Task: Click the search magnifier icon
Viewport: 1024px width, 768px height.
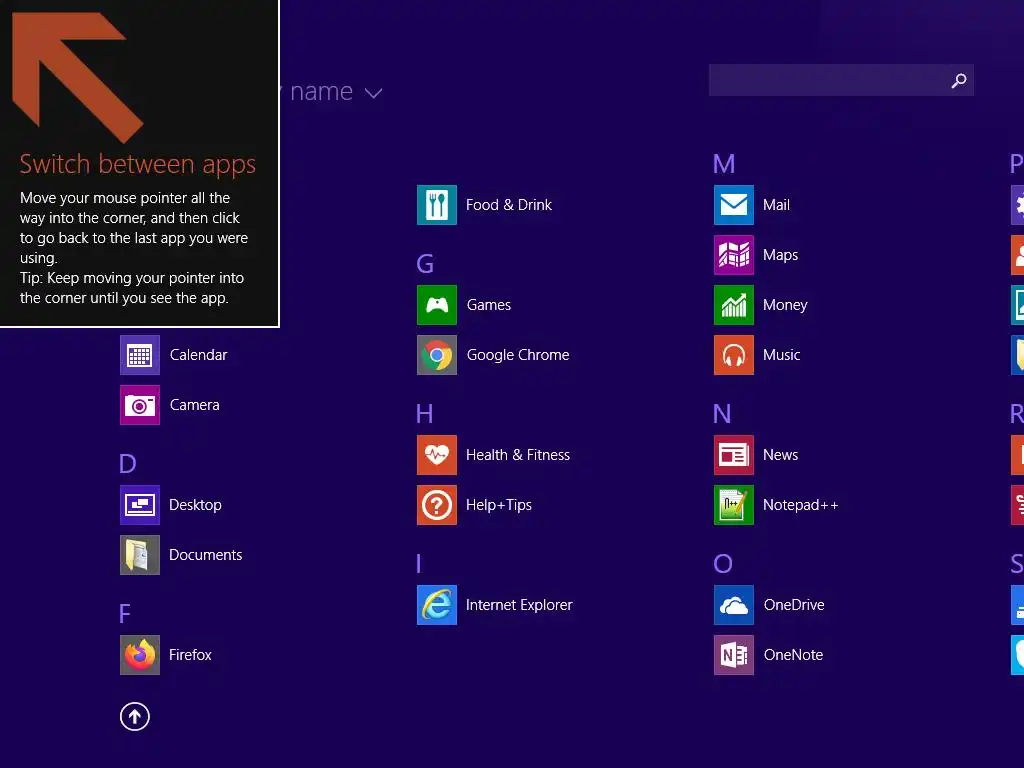Action: click(x=959, y=80)
